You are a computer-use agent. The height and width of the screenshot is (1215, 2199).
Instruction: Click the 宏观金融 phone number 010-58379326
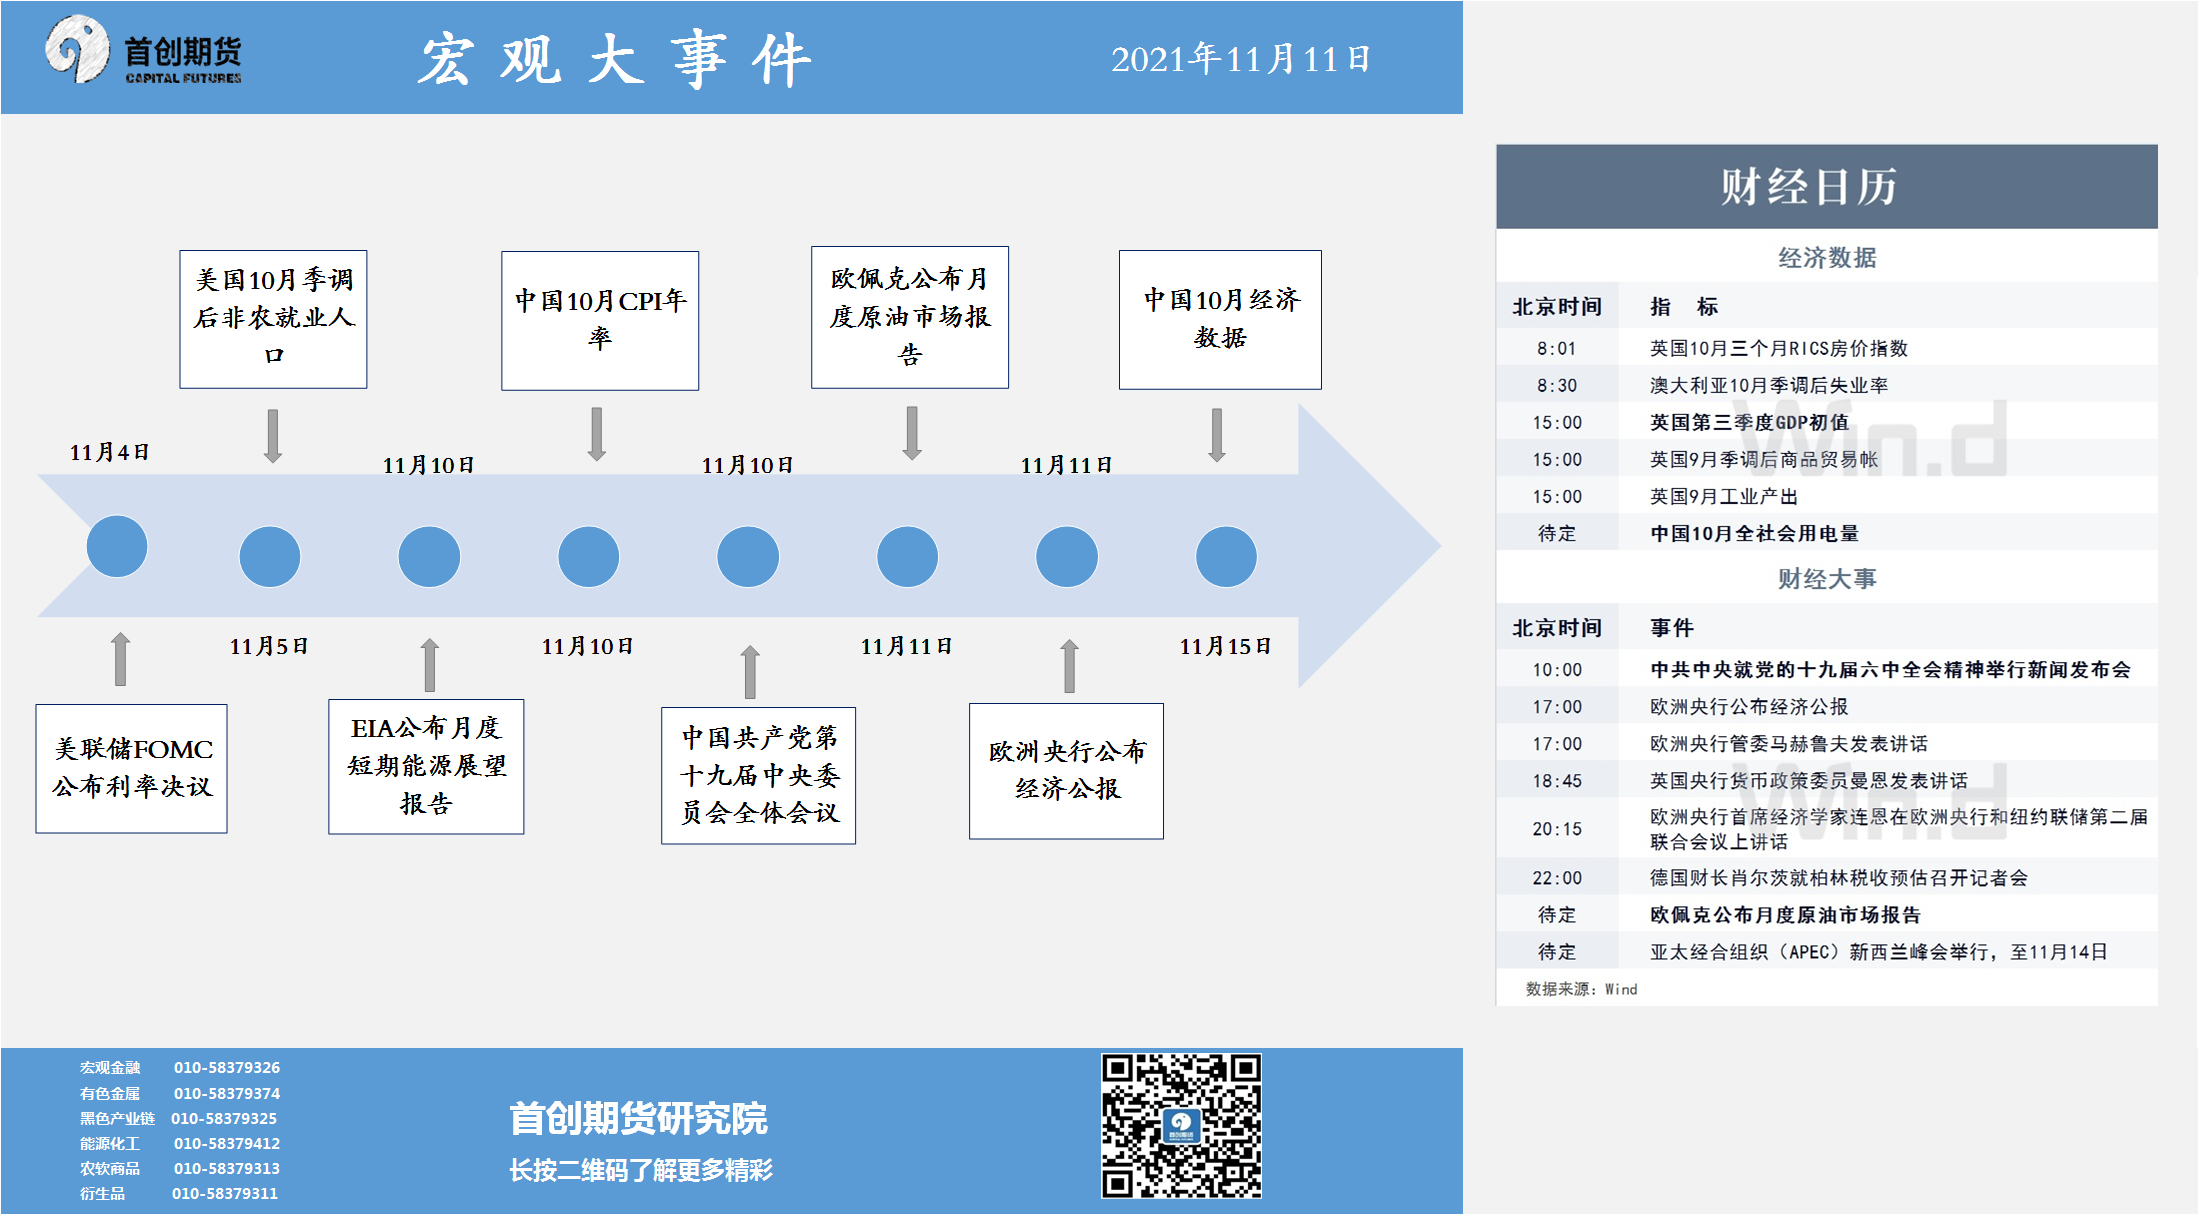(227, 1067)
